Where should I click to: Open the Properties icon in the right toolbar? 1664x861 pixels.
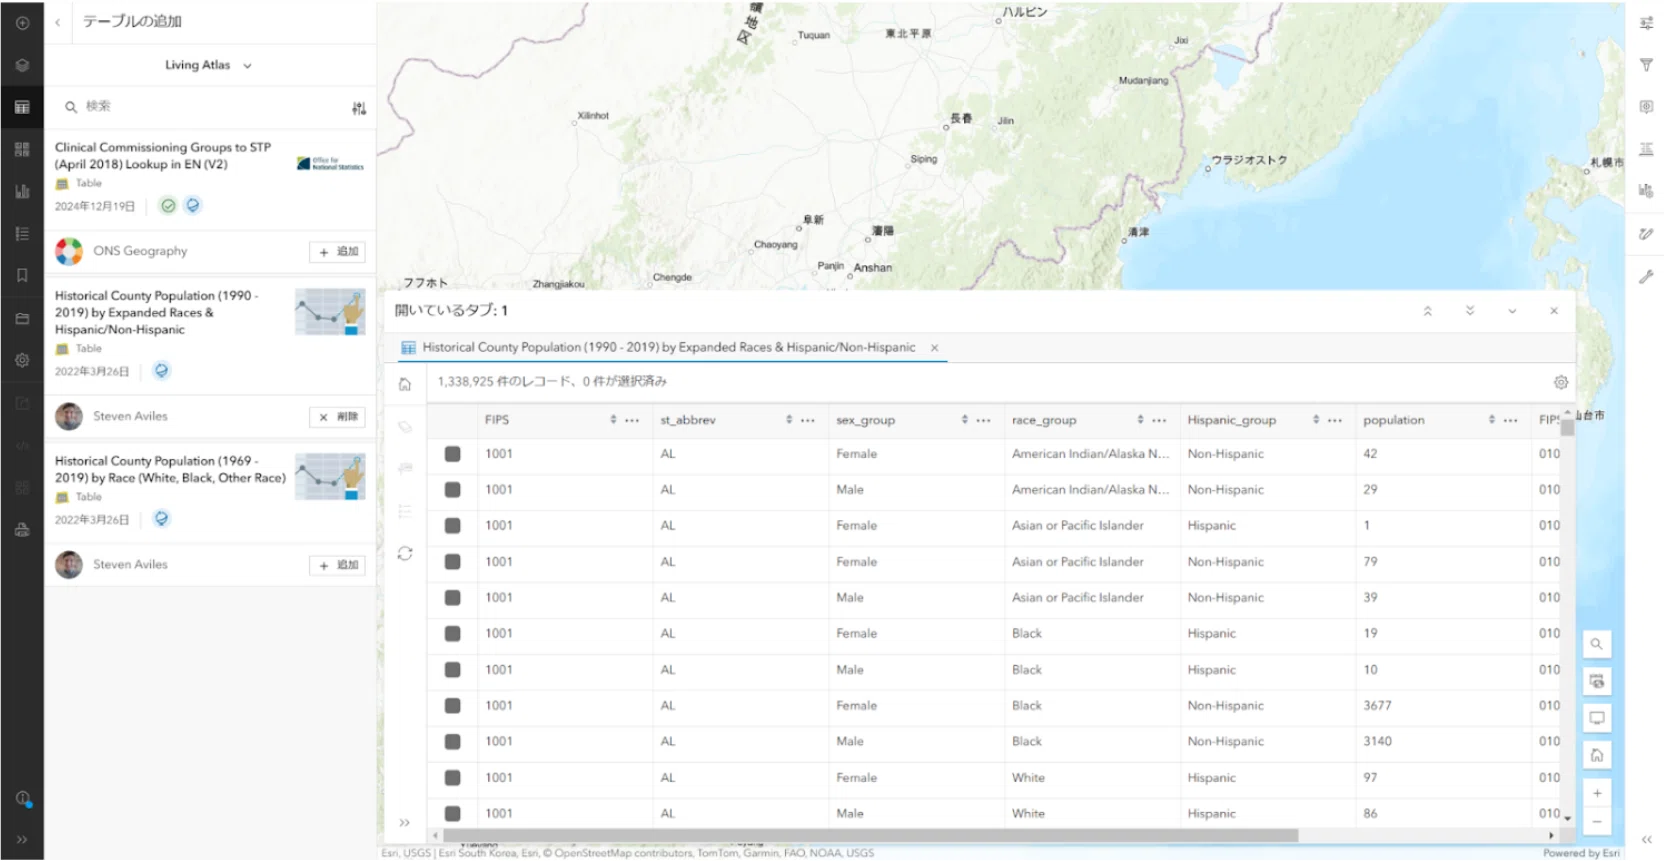(x=1646, y=22)
